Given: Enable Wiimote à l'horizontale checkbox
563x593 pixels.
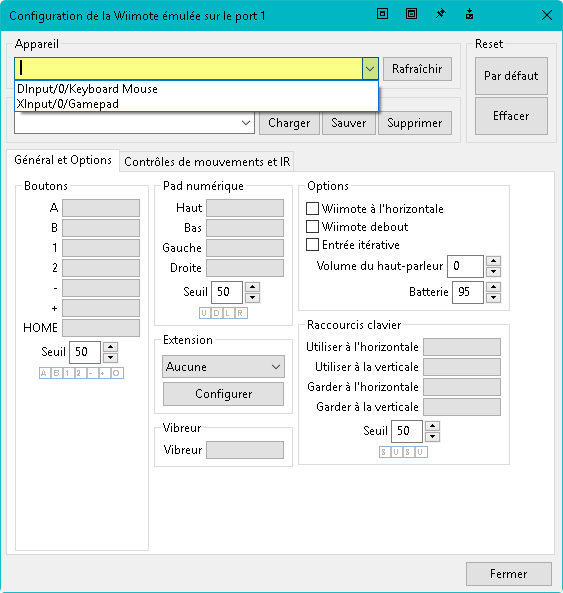Looking at the screenshot, I should [312, 208].
